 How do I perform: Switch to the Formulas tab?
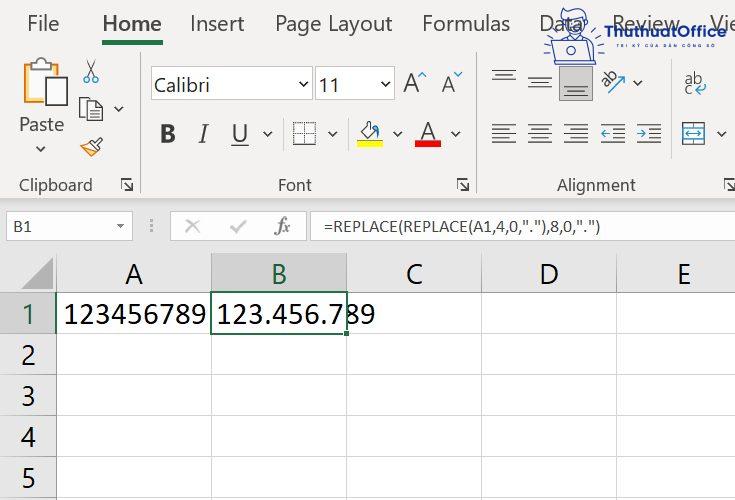(466, 23)
